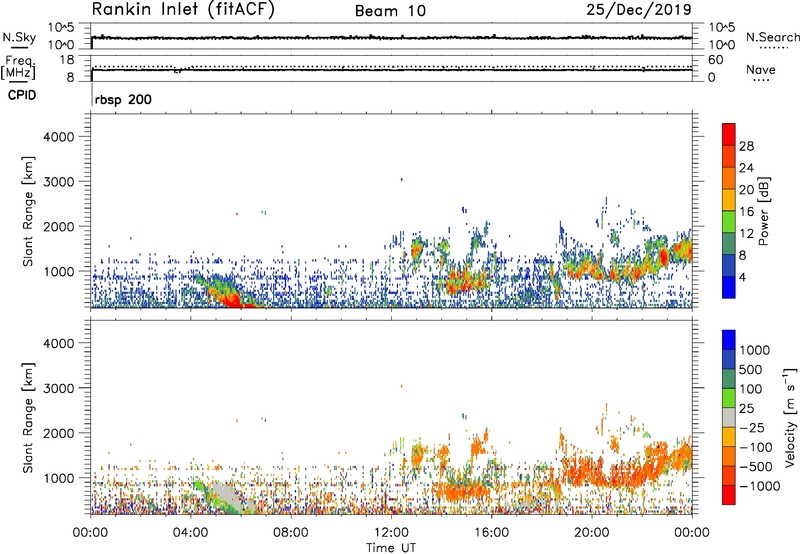800x554 pixels.
Task: Click 'Slant Range [km]' on velocity panel
Action: (x=28, y=418)
